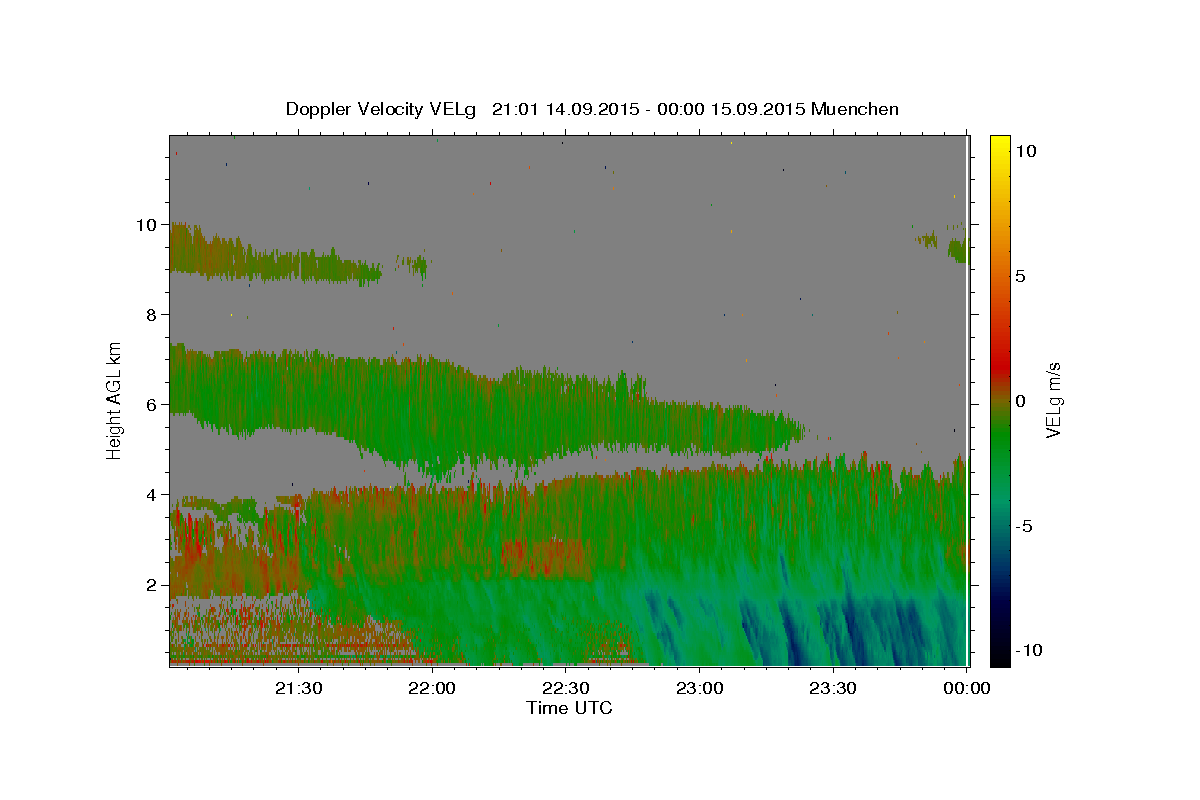
Task: Click colorbar tick value -5
Action: [x=1023, y=526]
